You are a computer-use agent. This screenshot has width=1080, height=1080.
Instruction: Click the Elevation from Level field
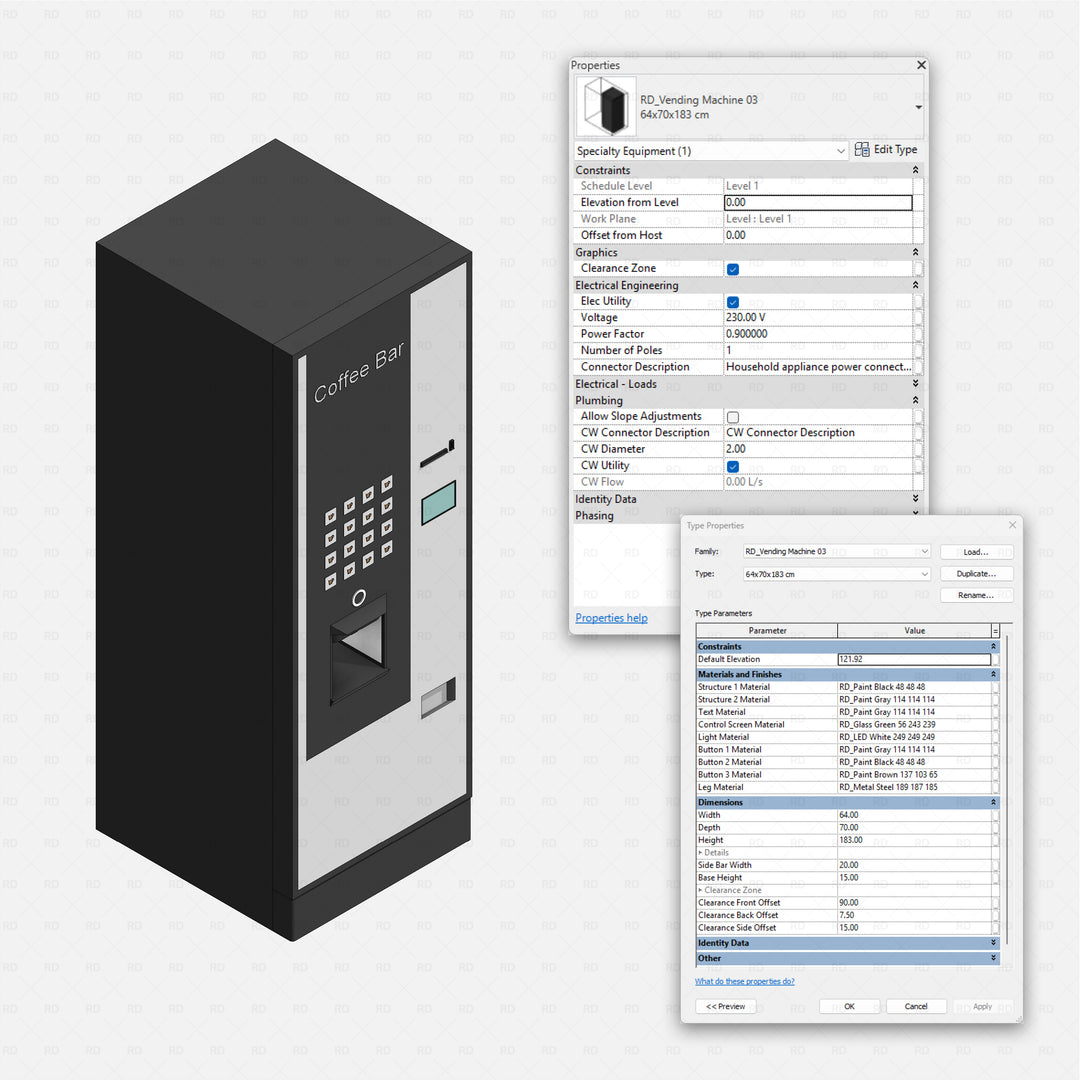pyautogui.click(x=818, y=202)
